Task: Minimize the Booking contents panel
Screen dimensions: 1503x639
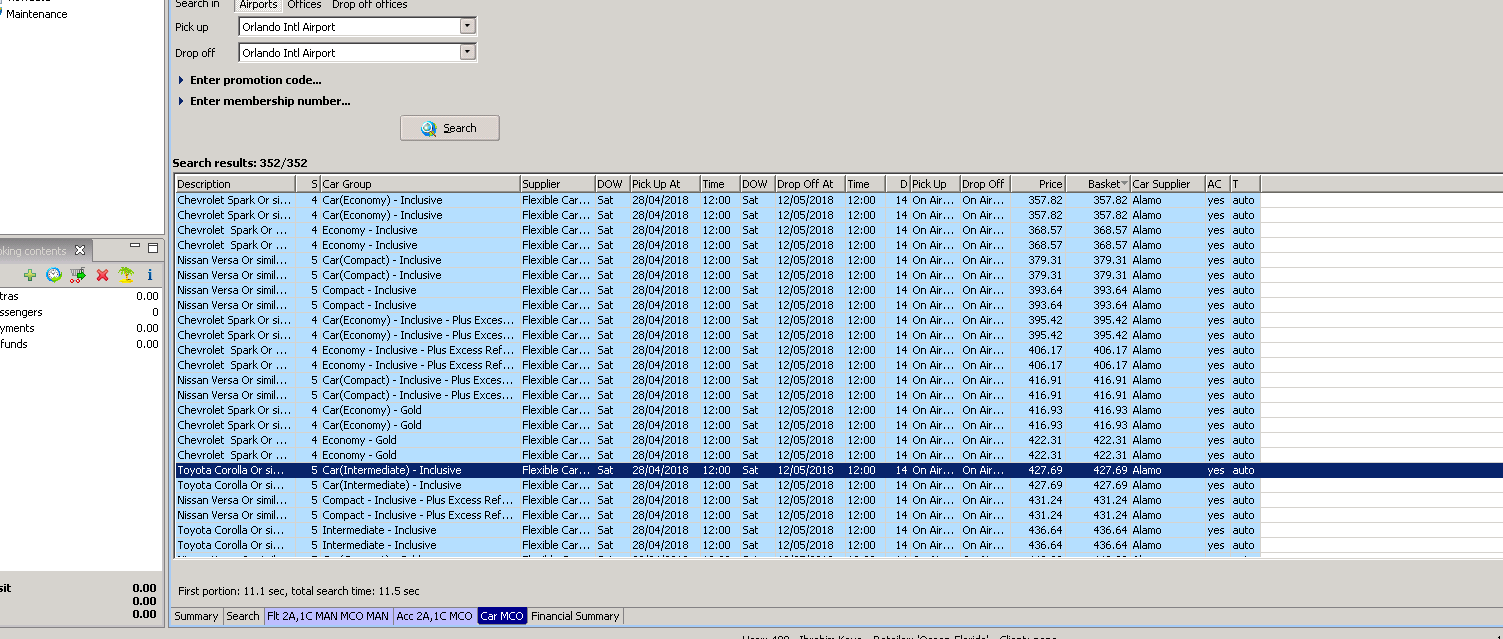Action: click(135, 247)
